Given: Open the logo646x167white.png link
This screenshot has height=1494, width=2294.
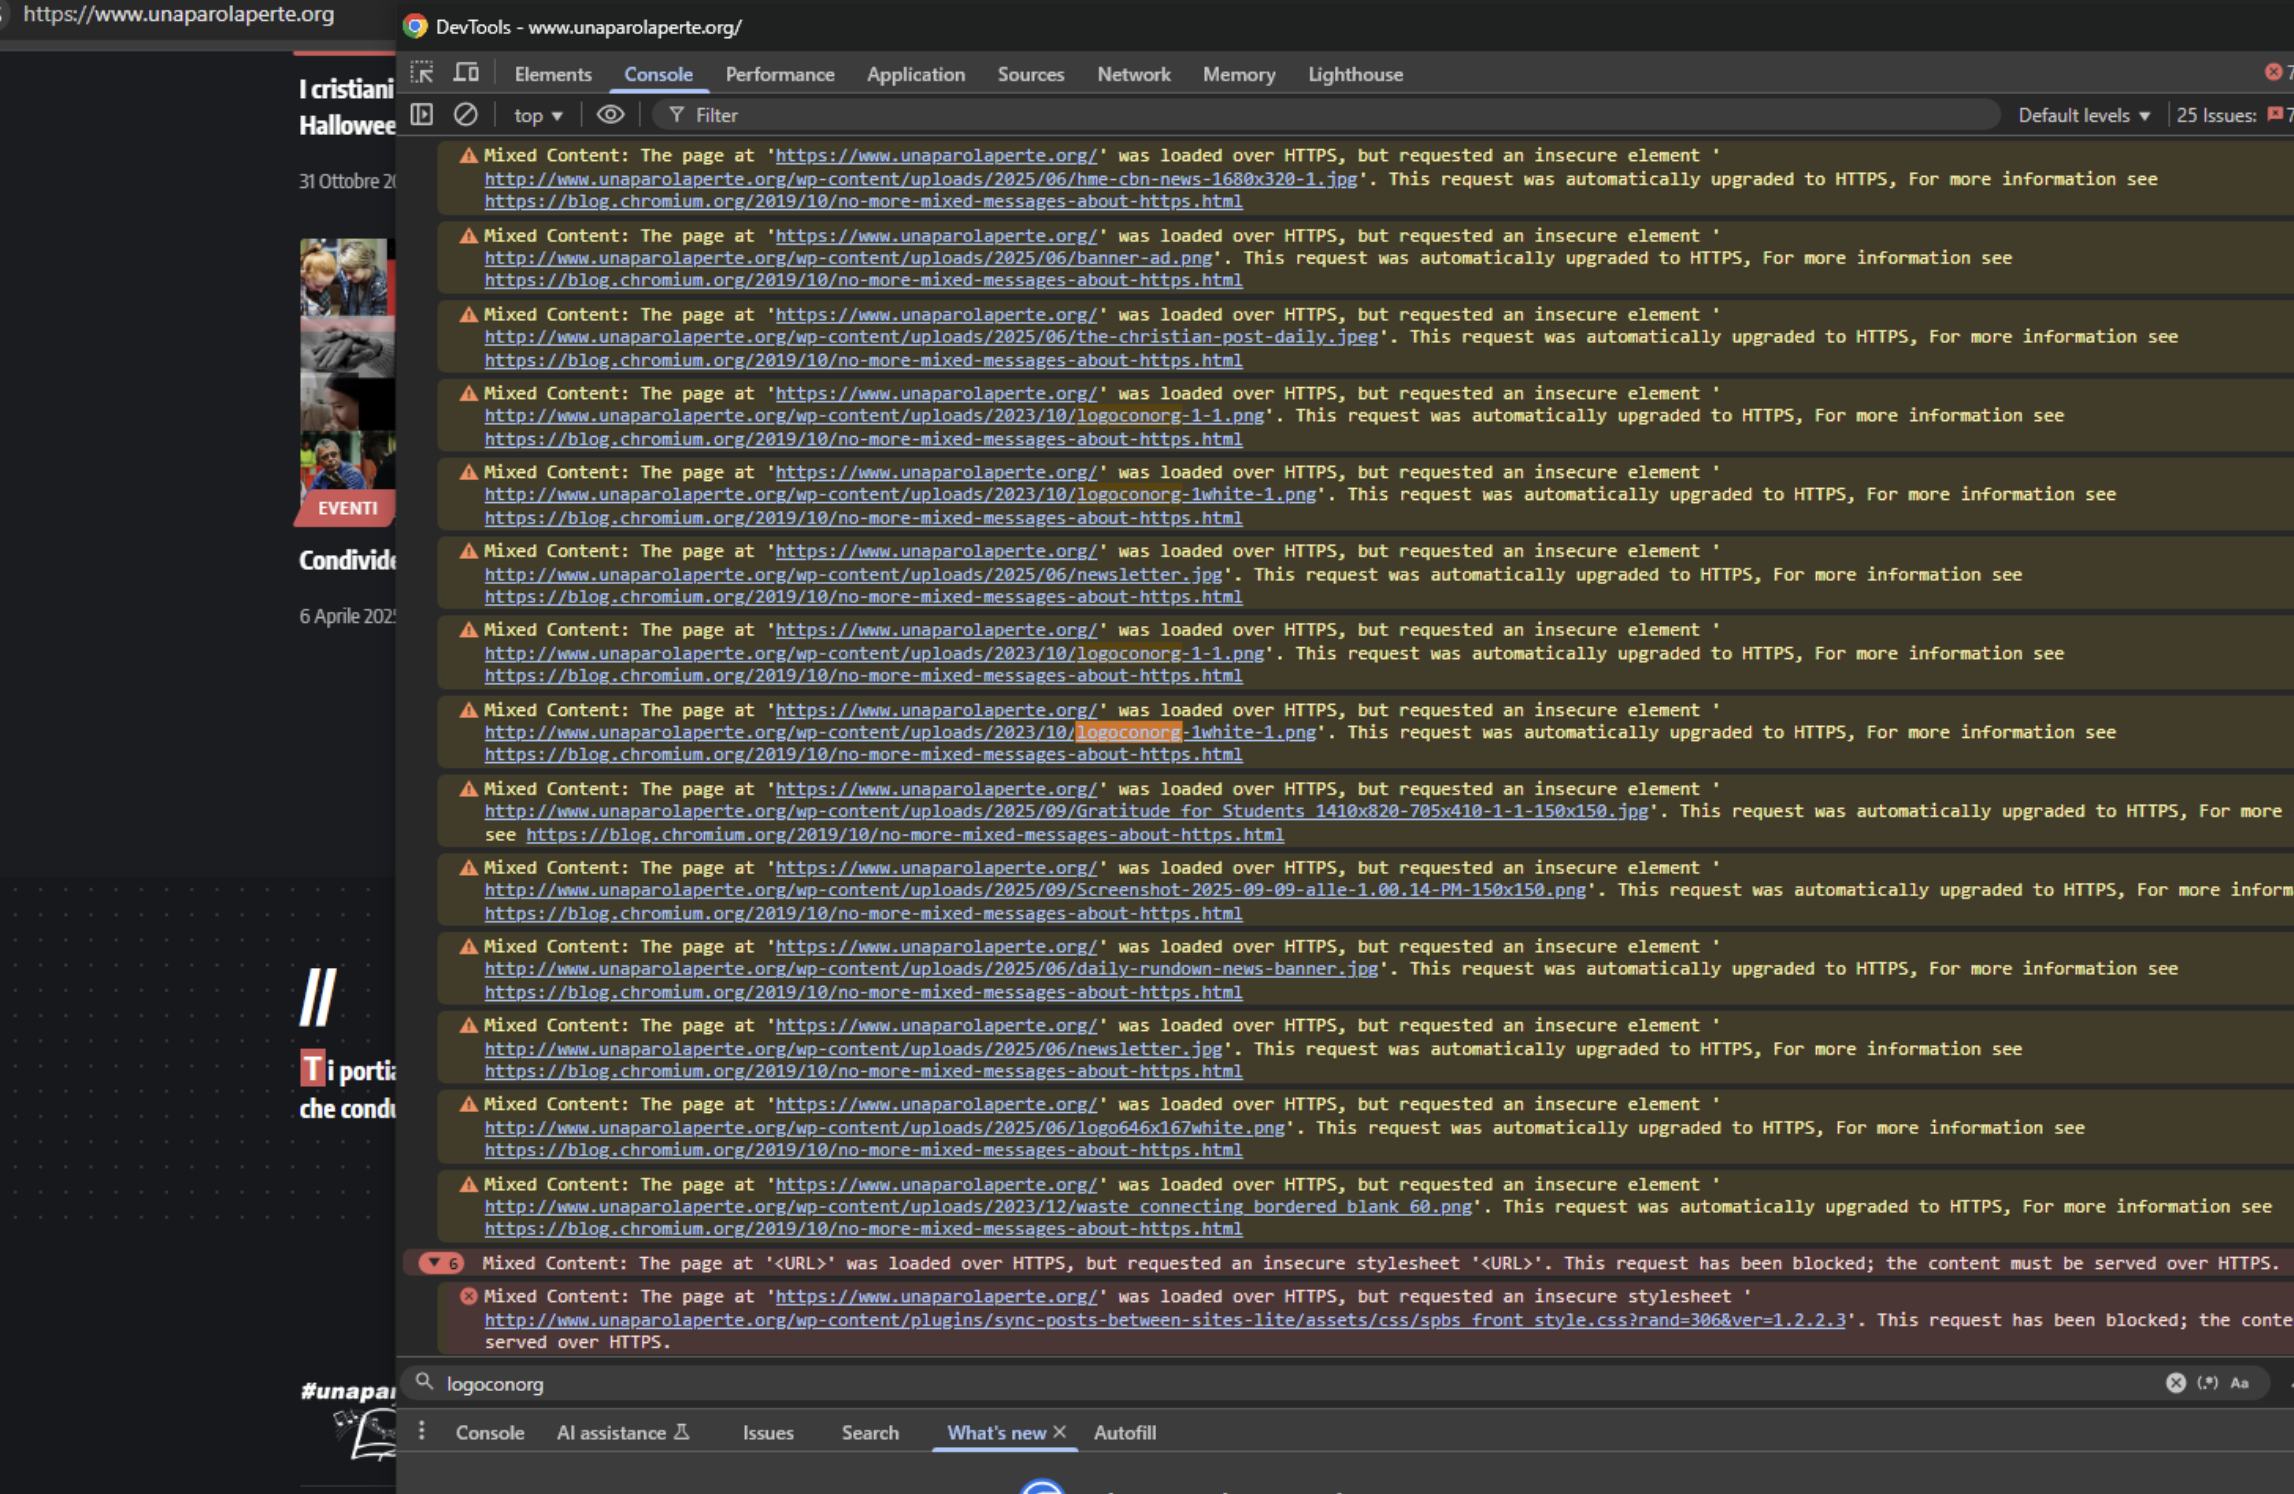Looking at the screenshot, I should pos(884,1128).
